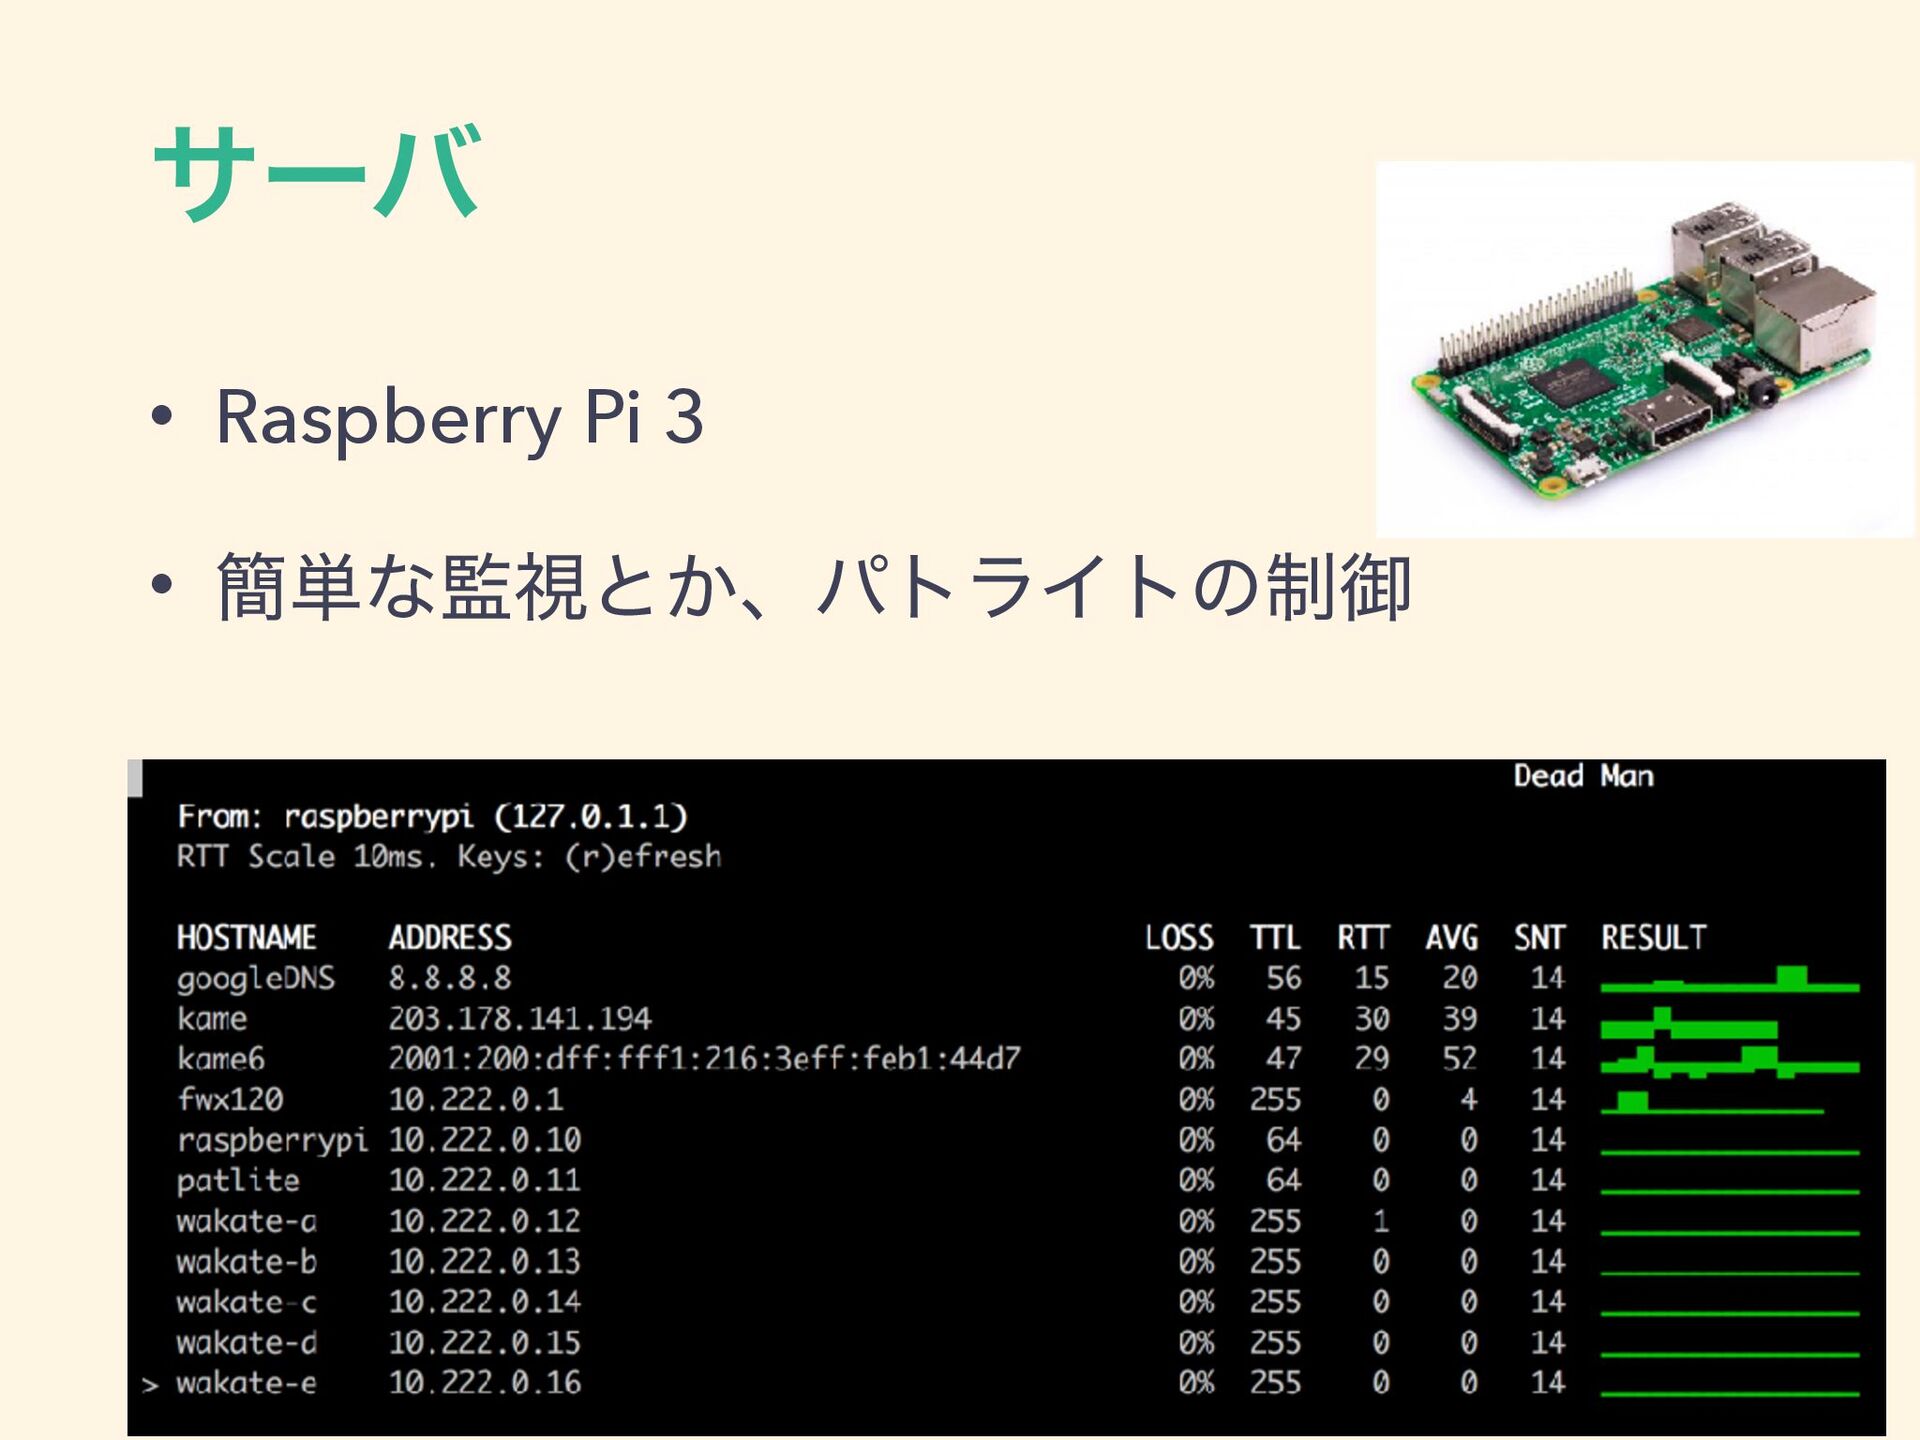Click the kame6 RTT result graph
Viewport: 1920px width, 1440px height.
(1730, 1062)
